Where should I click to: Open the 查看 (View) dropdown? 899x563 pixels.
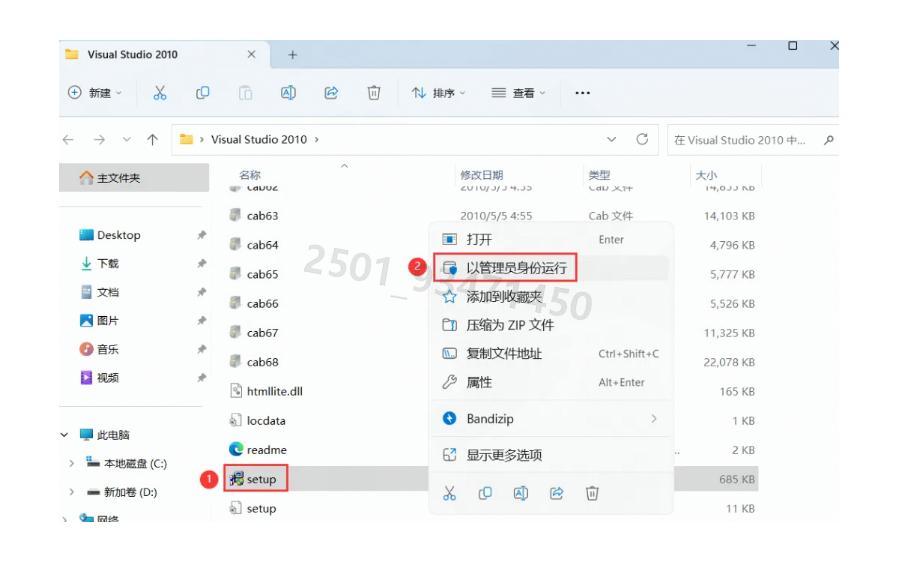[518, 93]
